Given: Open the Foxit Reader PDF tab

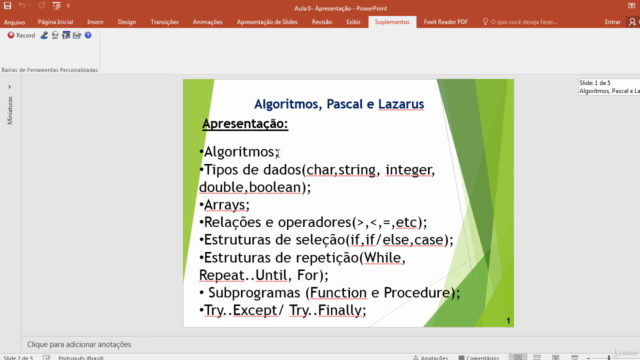Looking at the screenshot, I should click(446, 22).
